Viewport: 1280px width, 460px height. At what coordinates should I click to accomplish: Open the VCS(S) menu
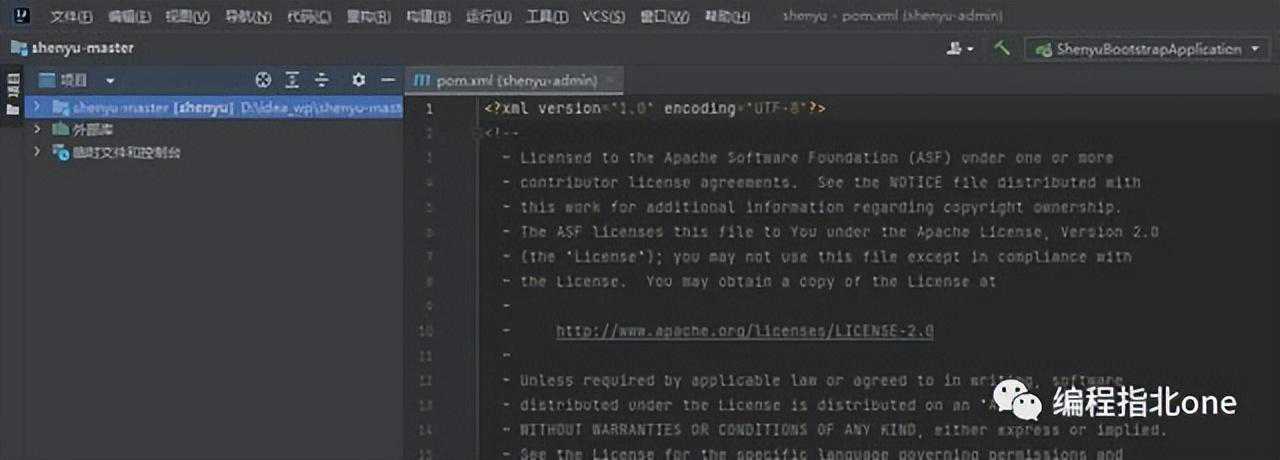coord(603,16)
